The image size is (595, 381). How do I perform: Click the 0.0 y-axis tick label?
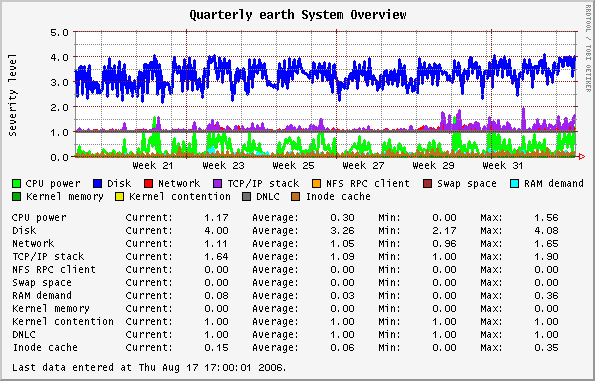[x=59, y=157]
